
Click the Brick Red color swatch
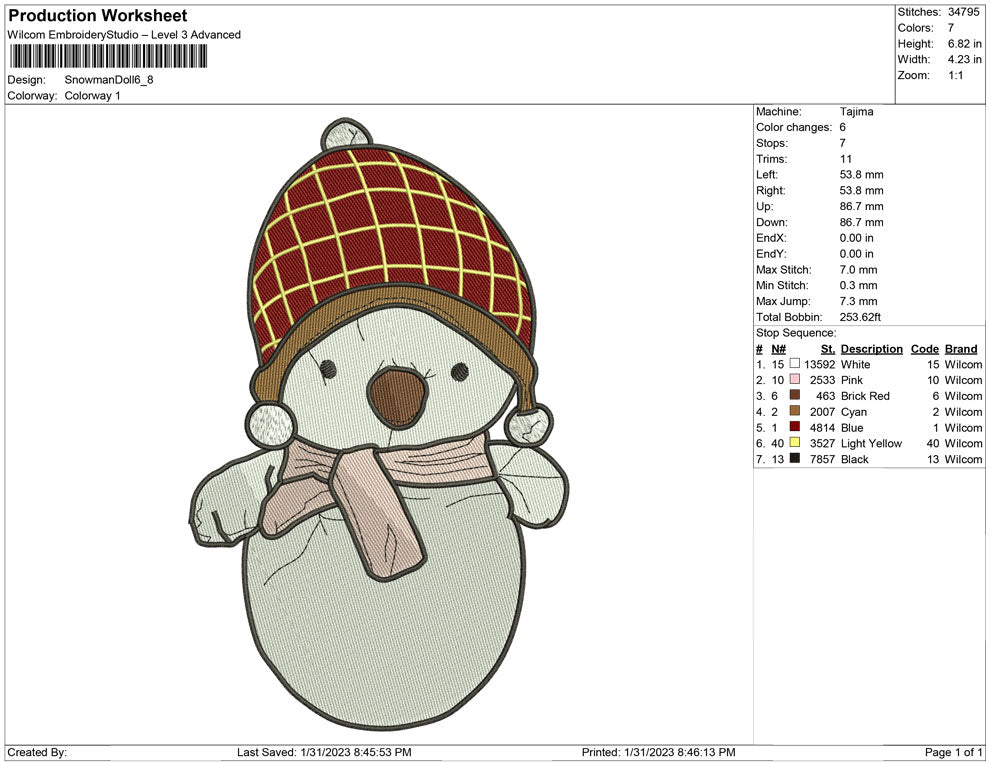pyautogui.click(x=793, y=396)
